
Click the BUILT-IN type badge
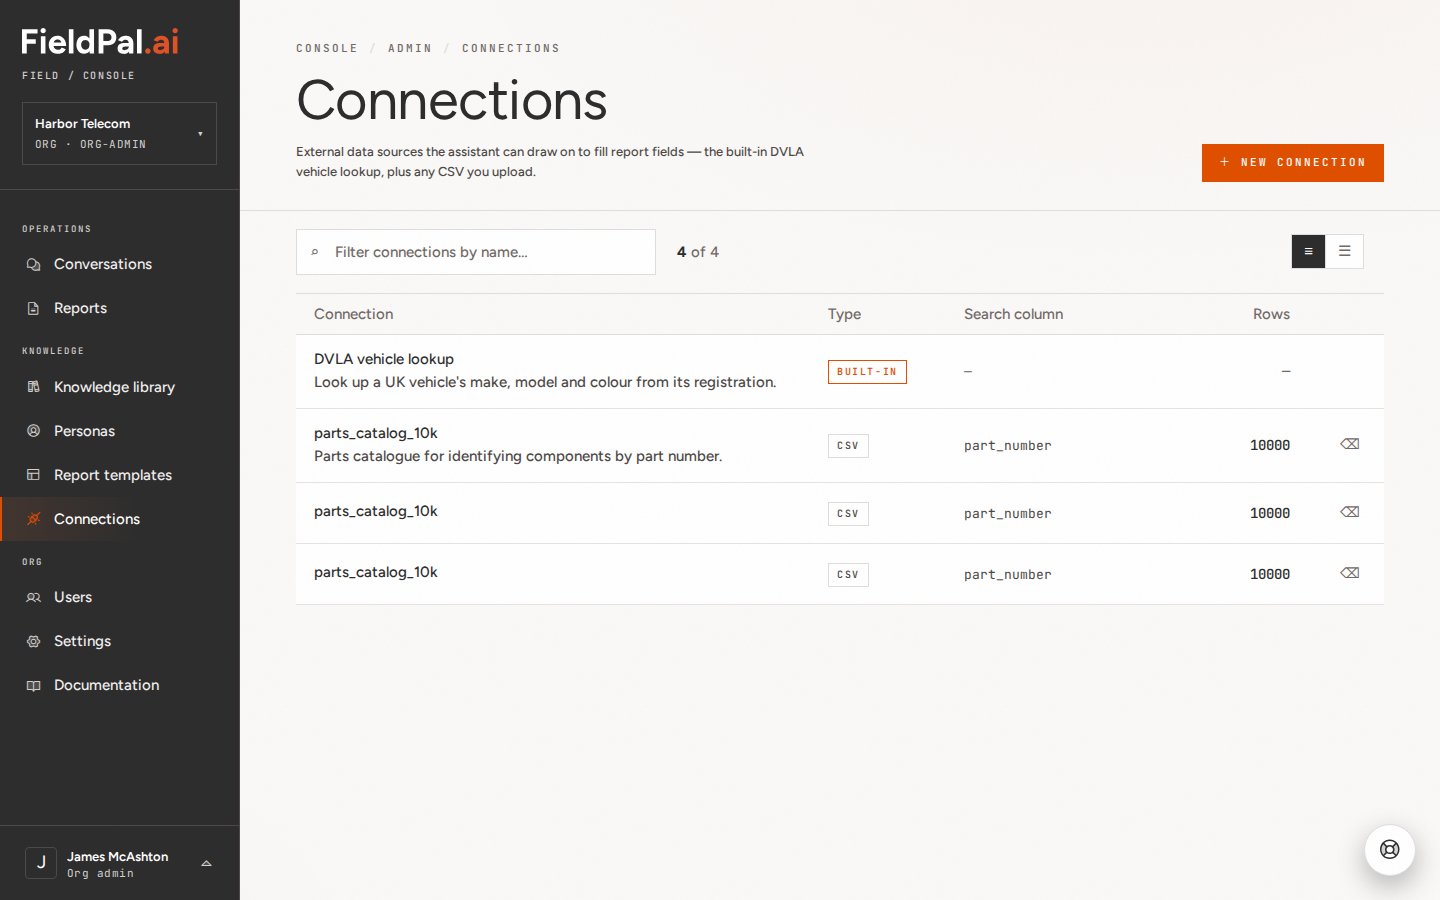pyautogui.click(x=867, y=371)
